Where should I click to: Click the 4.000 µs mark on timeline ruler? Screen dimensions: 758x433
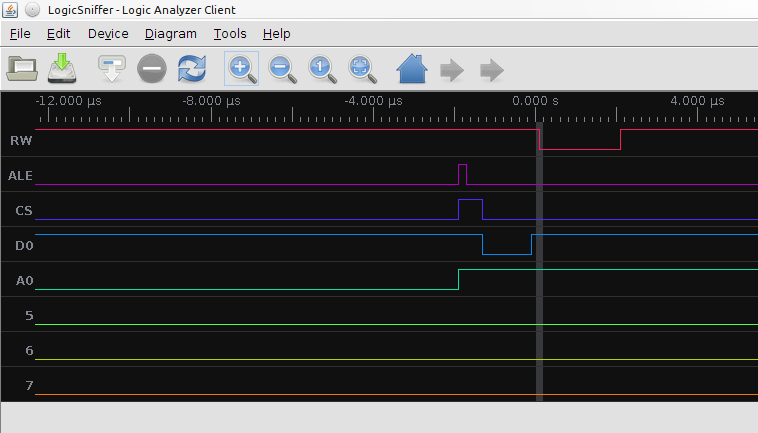click(x=697, y=101)
